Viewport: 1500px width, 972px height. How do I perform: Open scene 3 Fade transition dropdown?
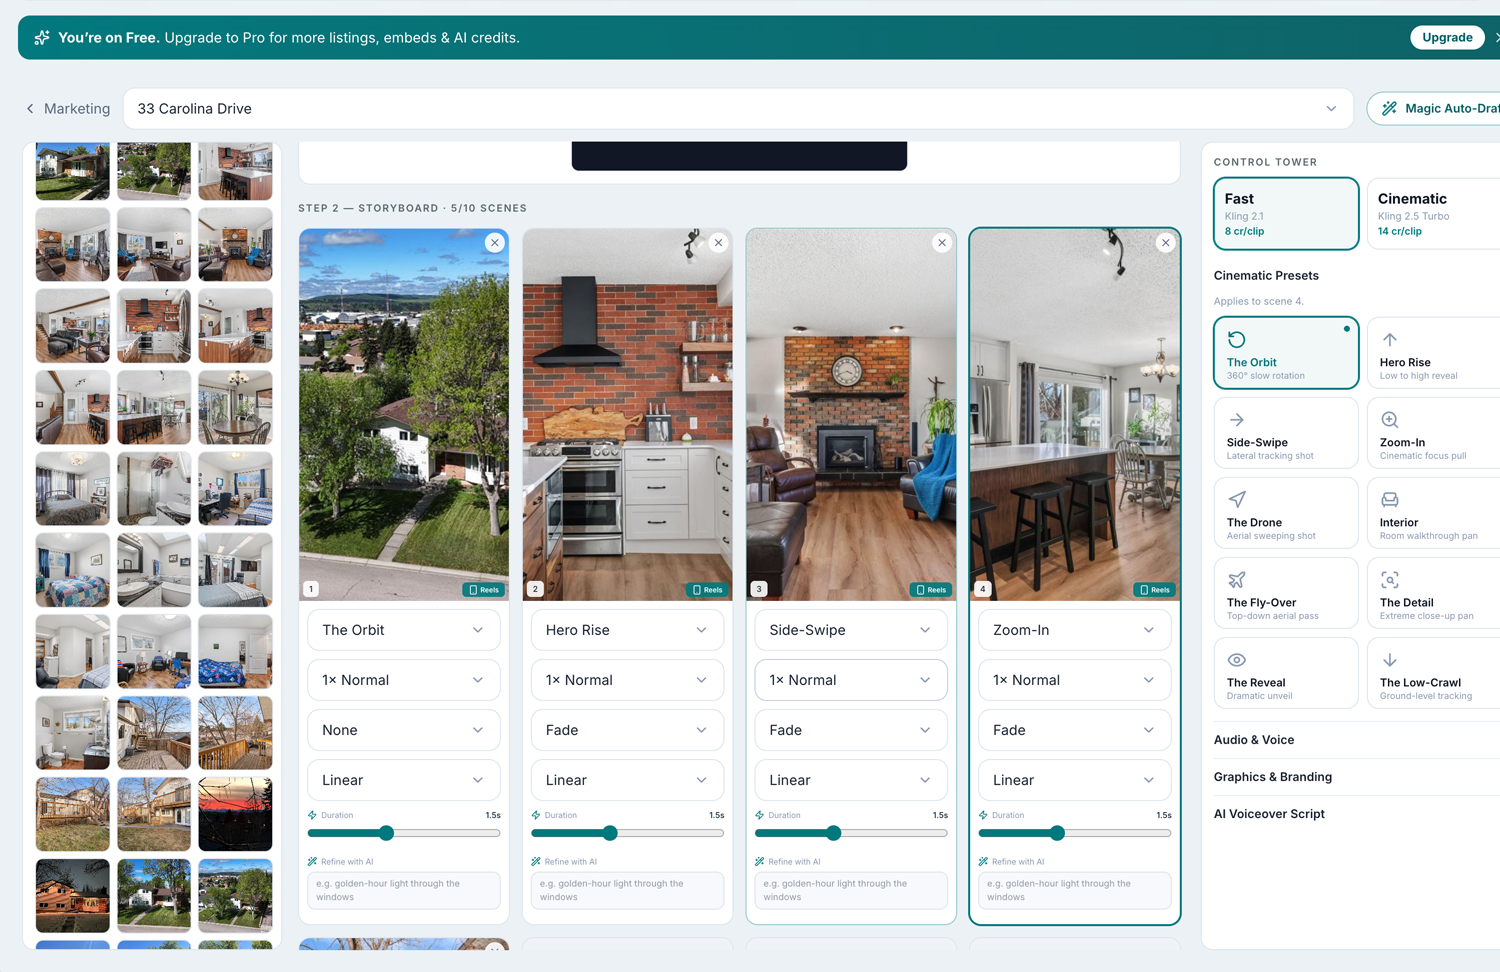(x=851, y=730)
